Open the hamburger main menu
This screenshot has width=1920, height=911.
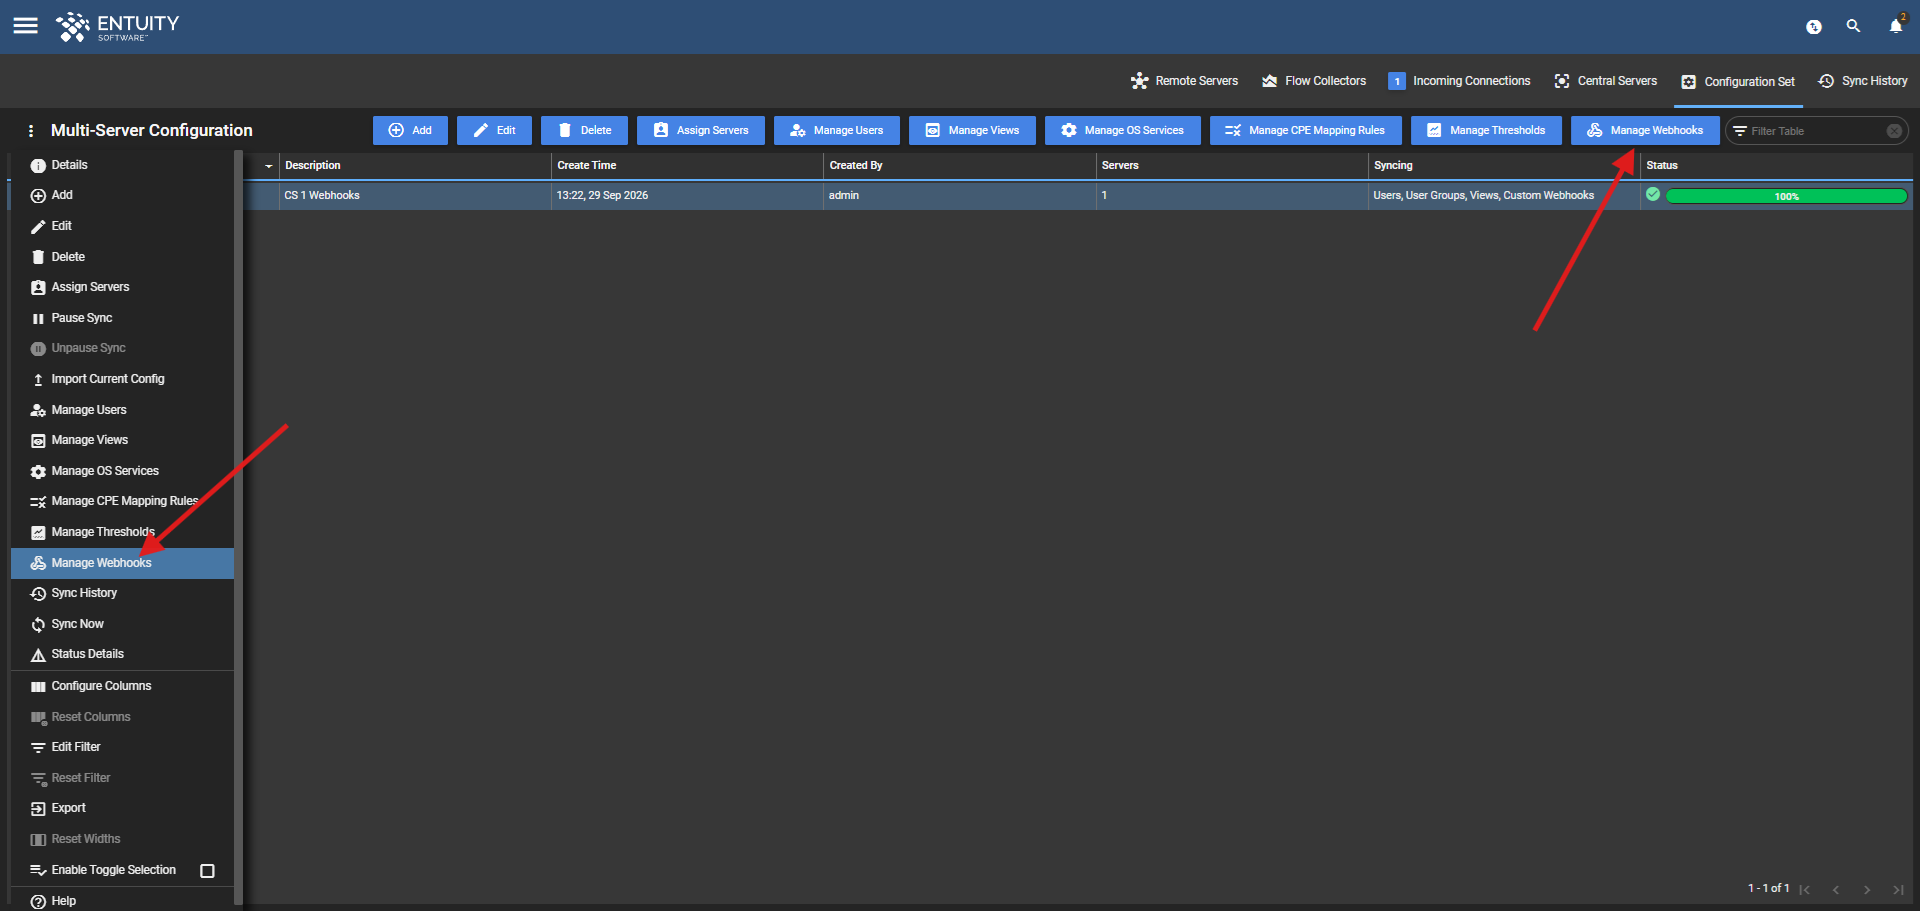[x=26, y=26]
